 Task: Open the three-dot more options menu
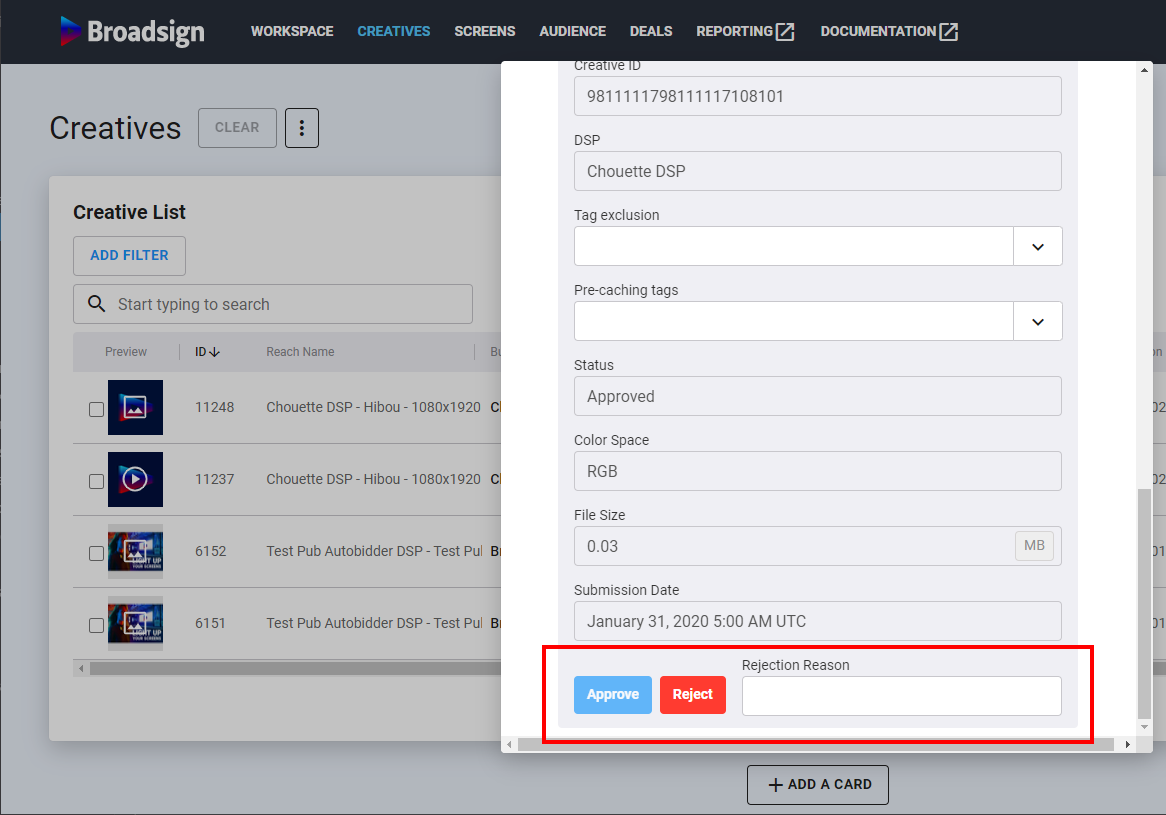[302, 128]
